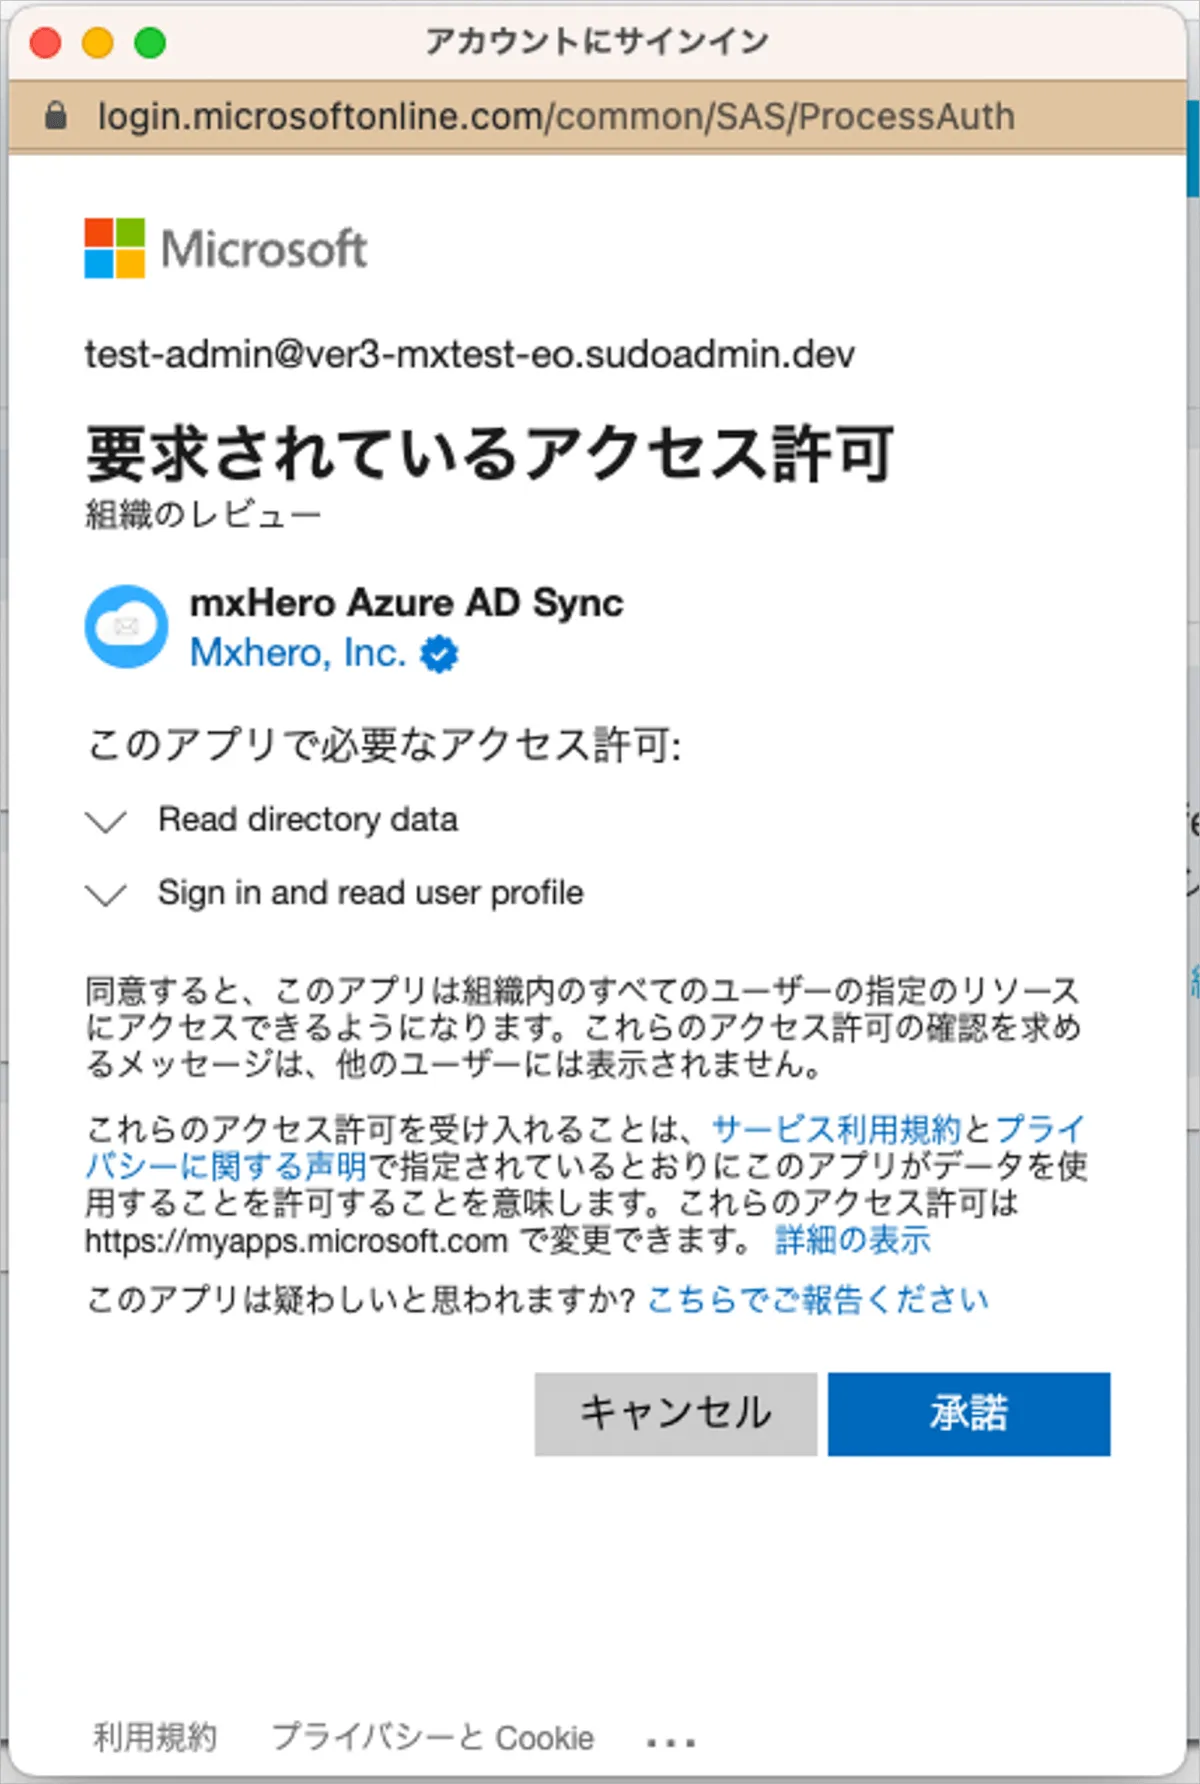Screen dimensions: 1200x1784
Task: Open the 利用規約 footer link
Action: 155,1738
